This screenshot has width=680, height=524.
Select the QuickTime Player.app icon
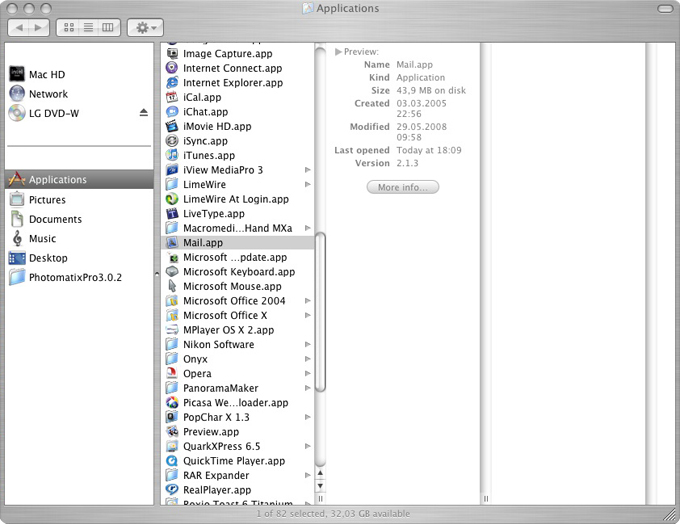click(172, 461)
